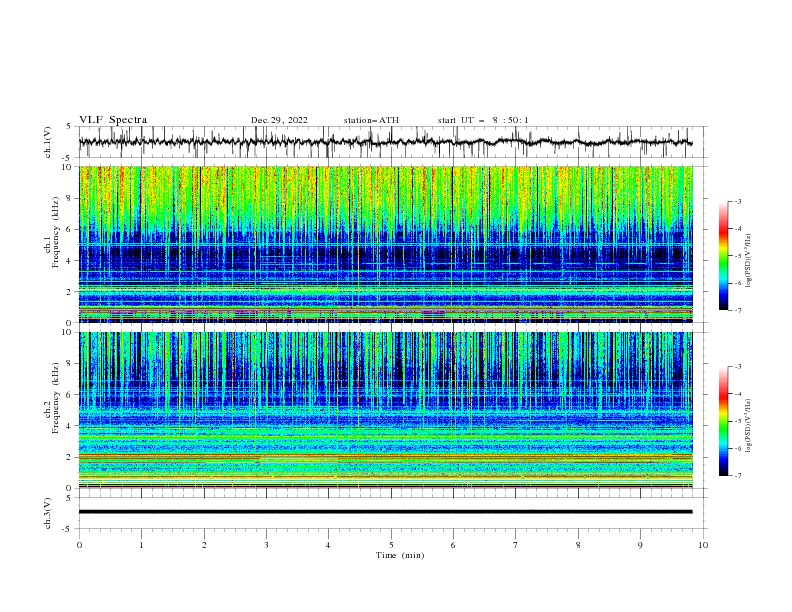
Task: Click the time axis tick label "0"
Action: click(79, 545)
